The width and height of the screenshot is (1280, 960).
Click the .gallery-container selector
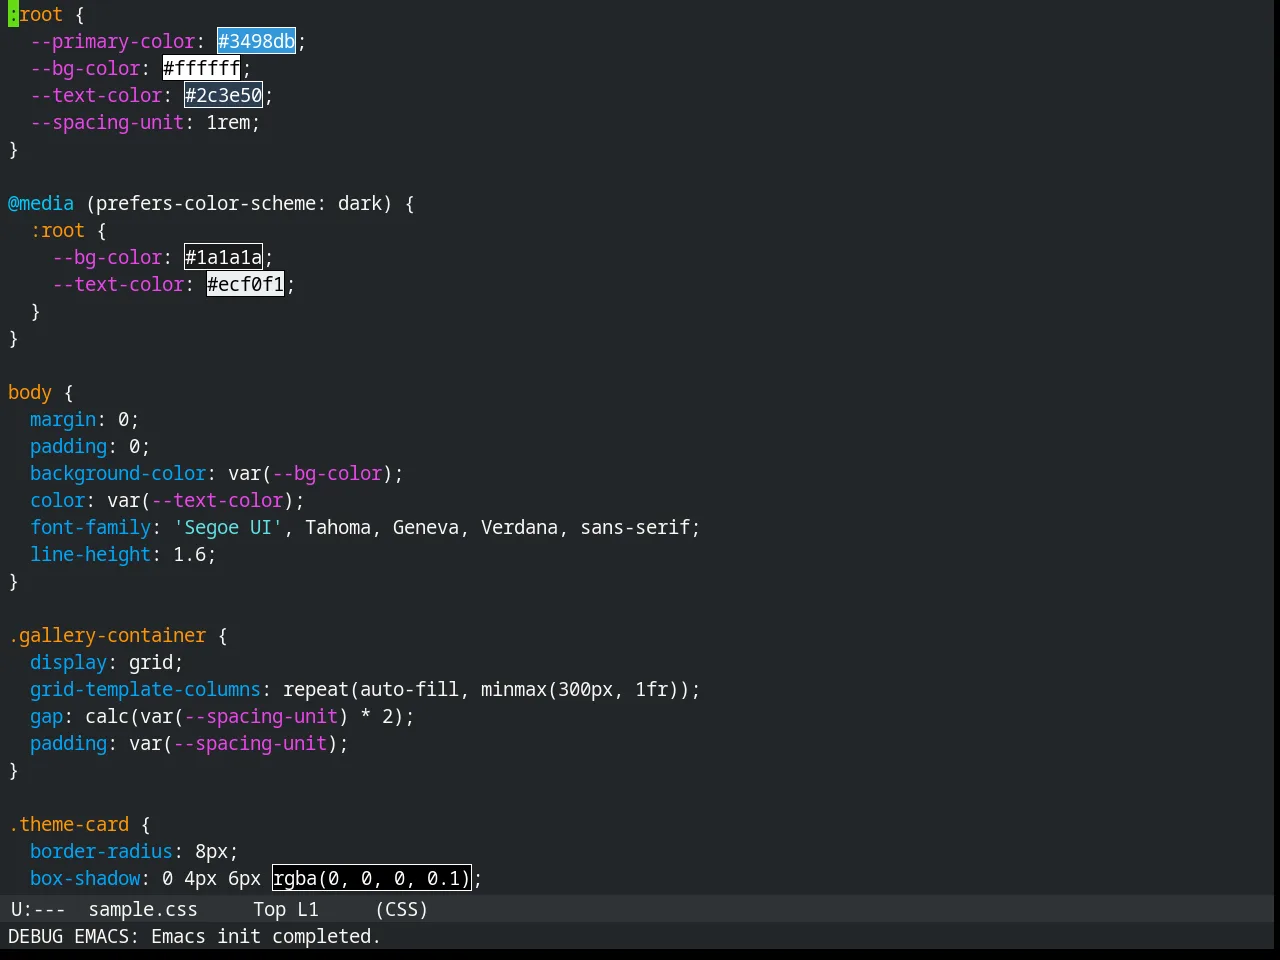[107, 635]
